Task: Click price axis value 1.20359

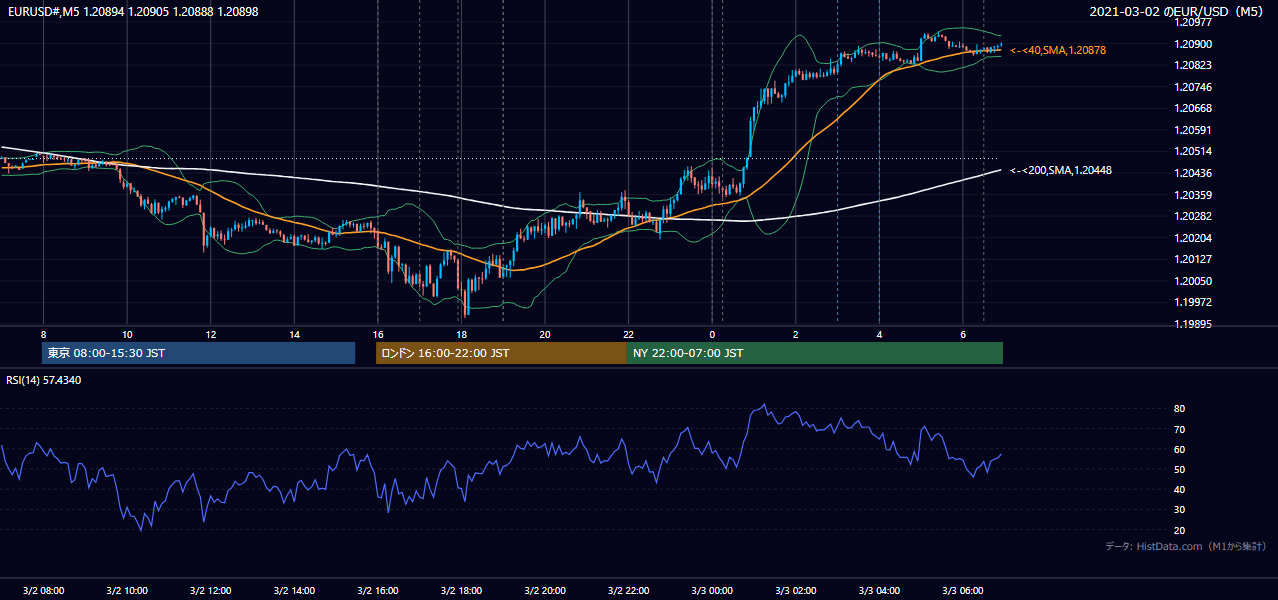Action: 1192,195
